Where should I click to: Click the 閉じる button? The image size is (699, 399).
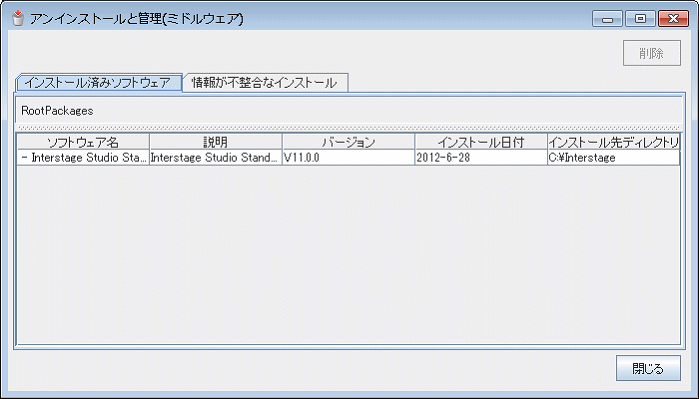pos(648,368)
